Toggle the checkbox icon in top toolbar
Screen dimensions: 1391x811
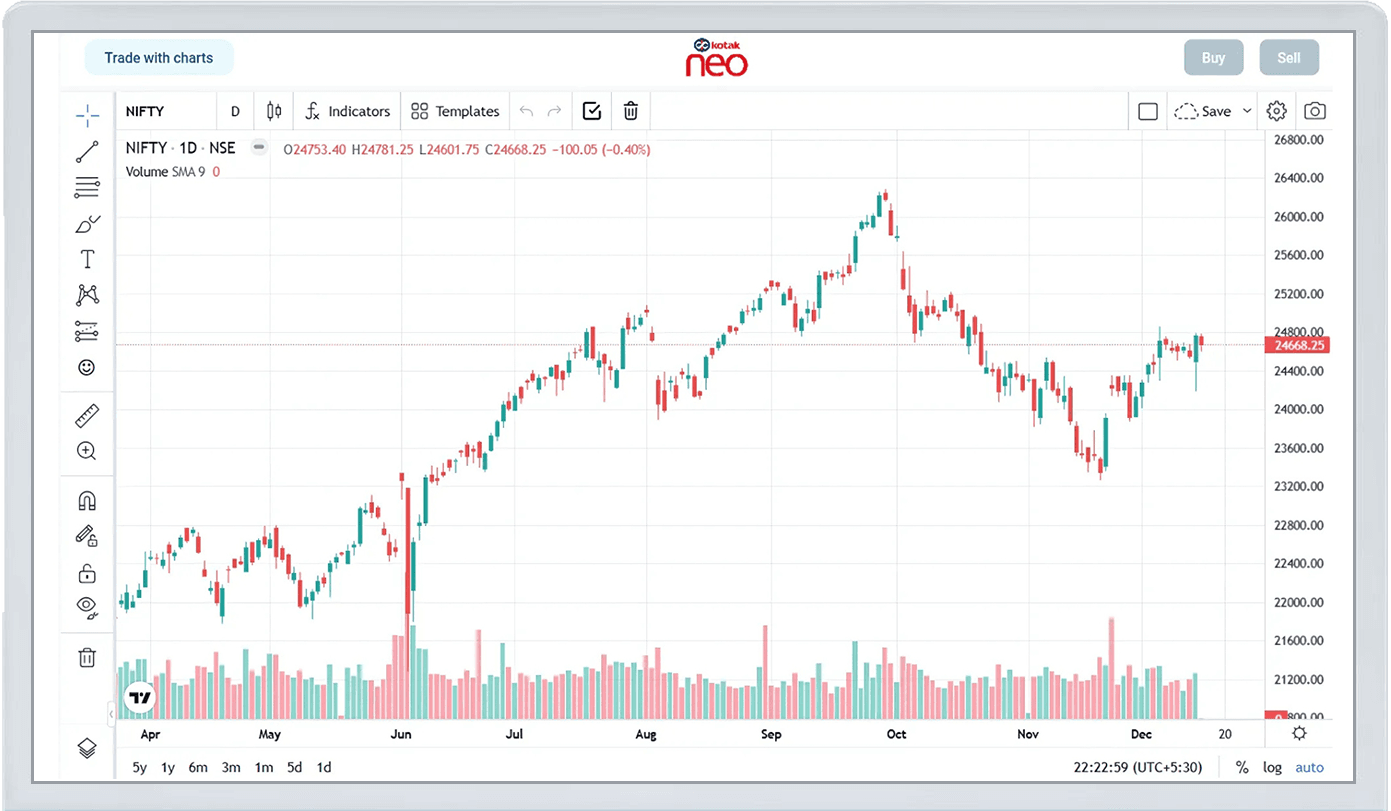pos(591,111)
